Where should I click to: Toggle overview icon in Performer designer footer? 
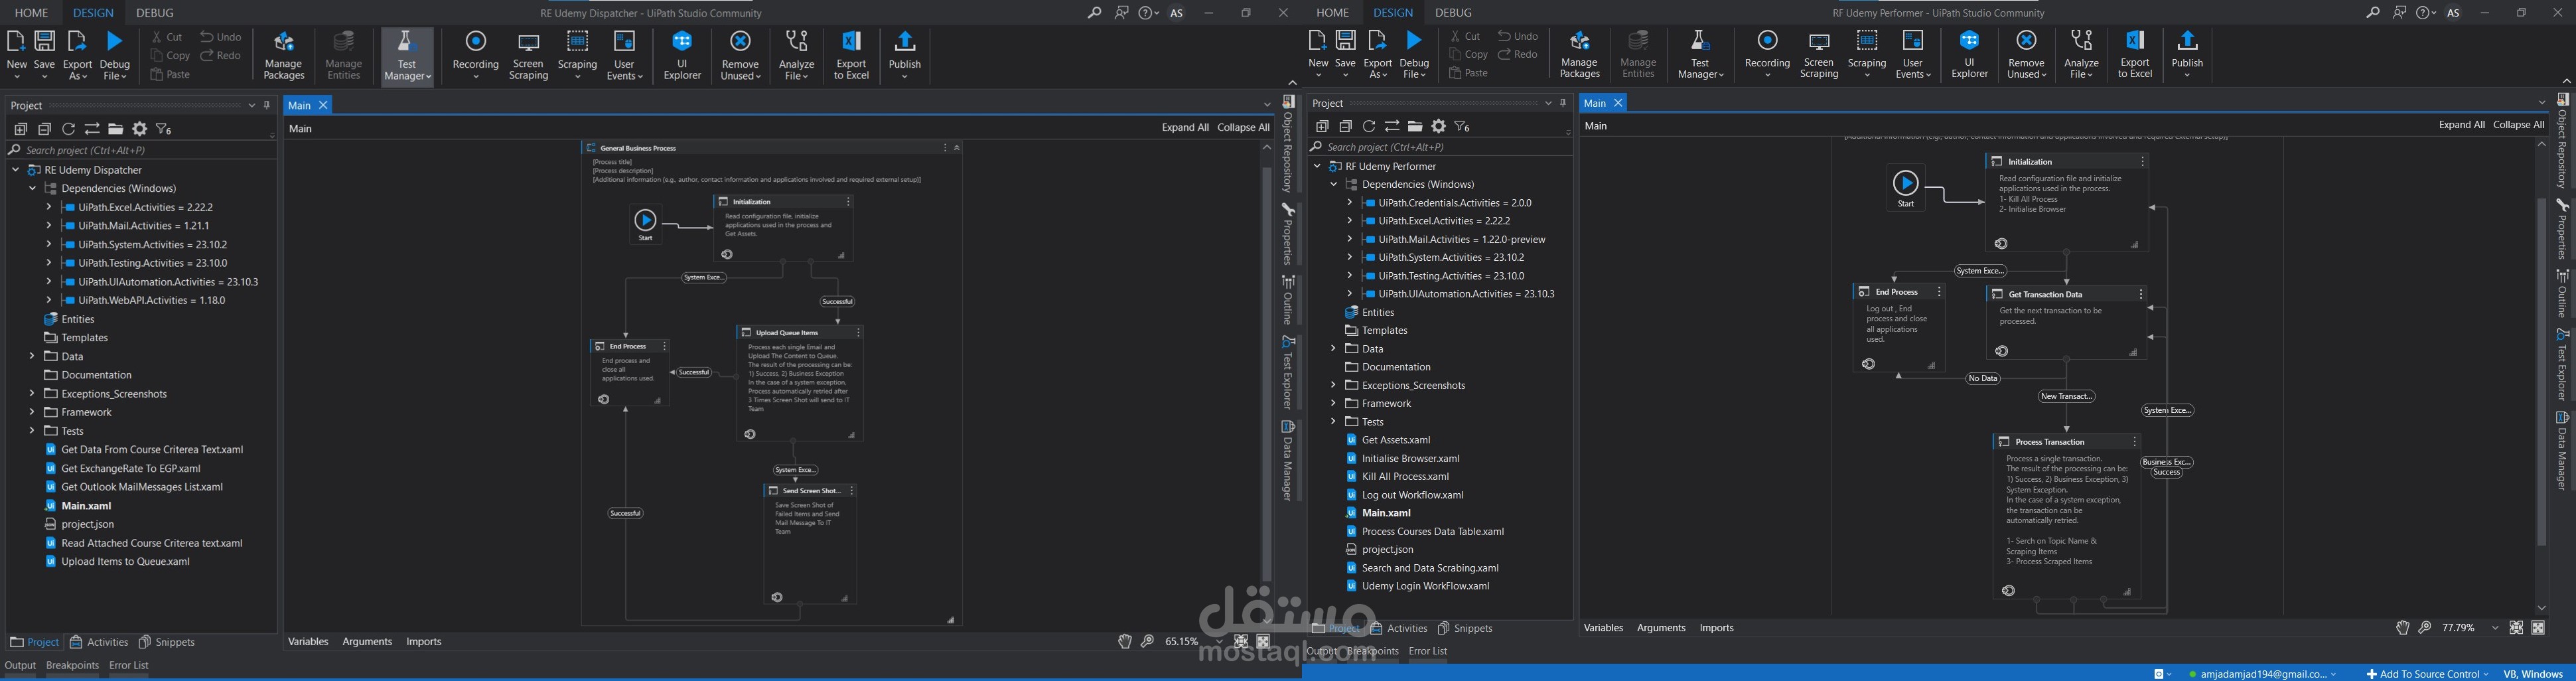(2538, 628)
